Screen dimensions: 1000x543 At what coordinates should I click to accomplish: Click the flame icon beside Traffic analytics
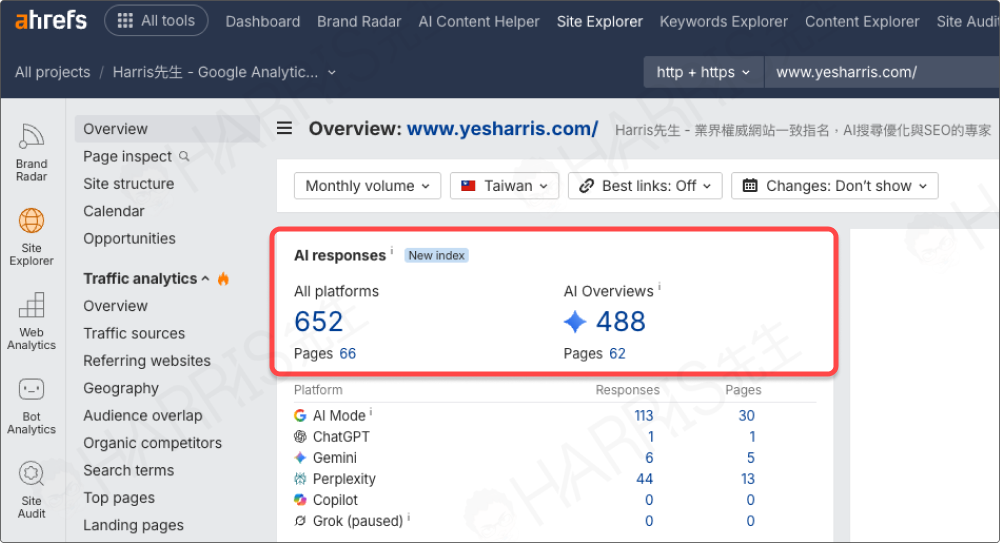coord(223,279)
